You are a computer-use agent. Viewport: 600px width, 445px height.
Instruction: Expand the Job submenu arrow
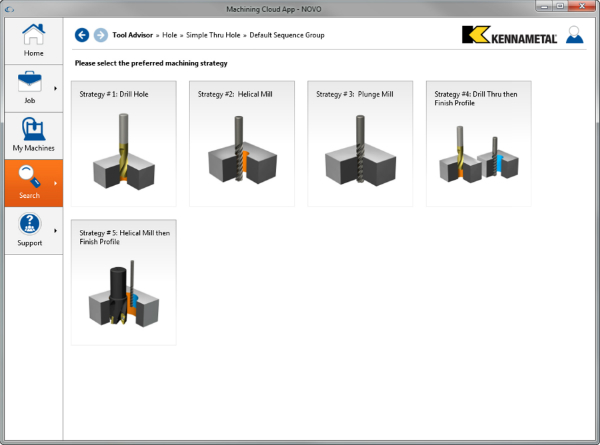tap(55, 88)
